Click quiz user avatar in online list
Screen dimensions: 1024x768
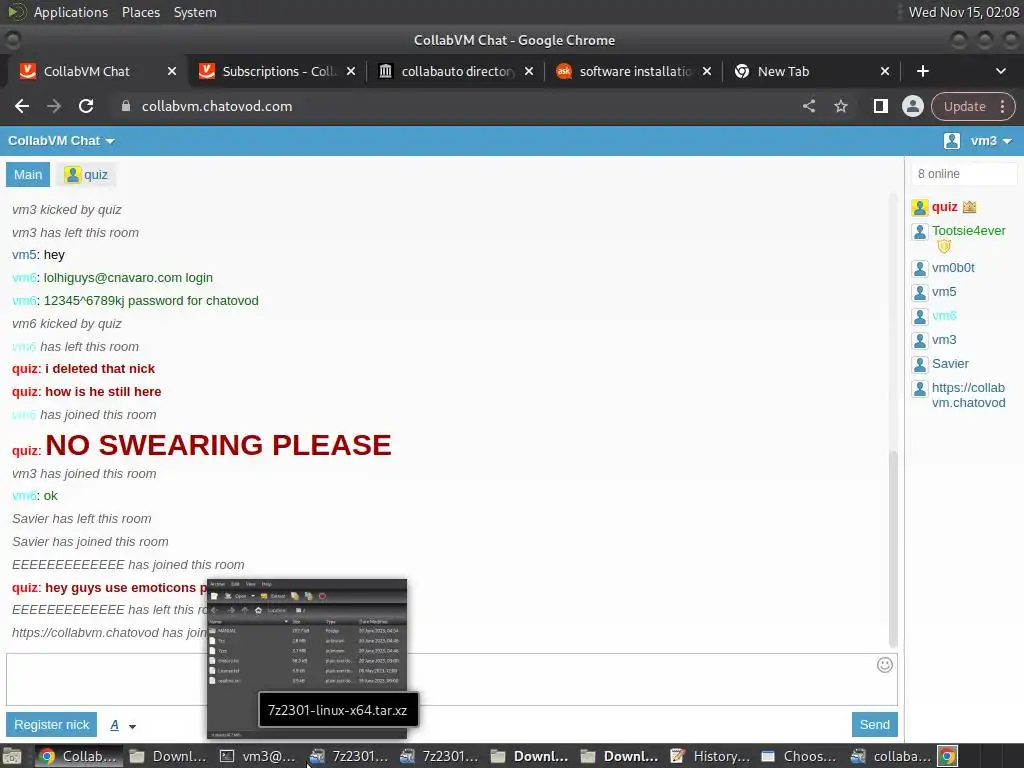(x=920, y=208)
